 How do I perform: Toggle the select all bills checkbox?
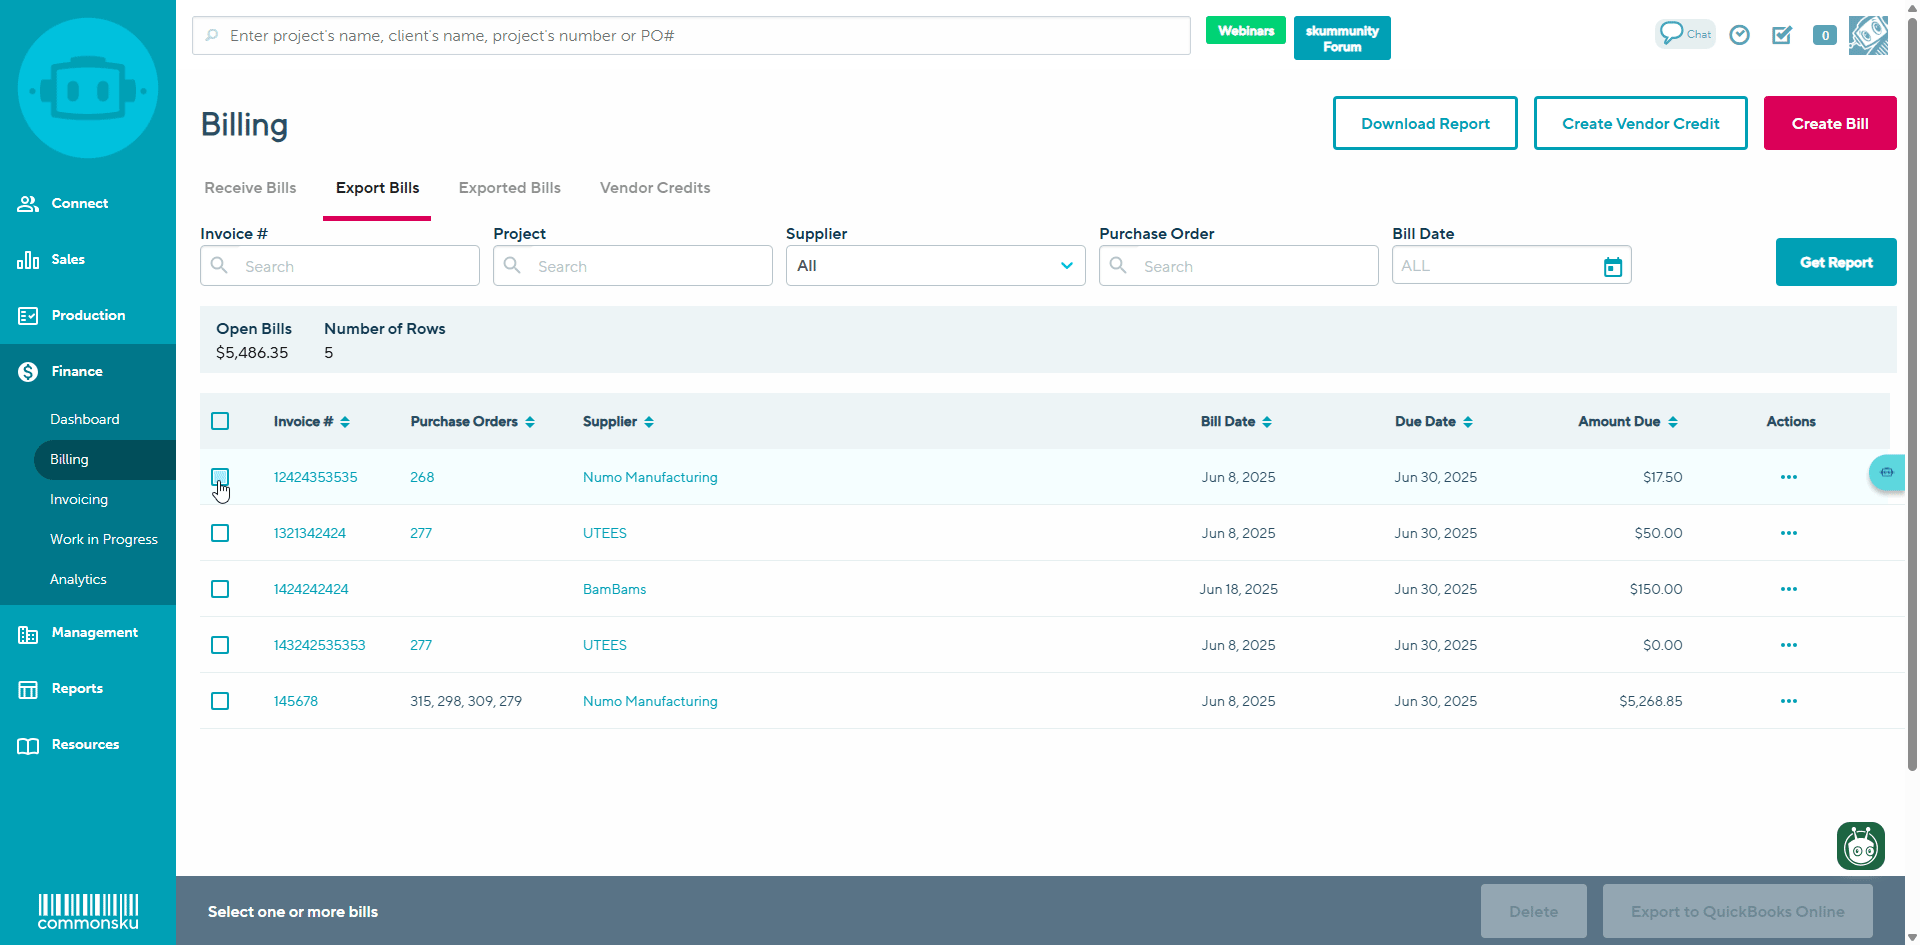pos(220,421)
